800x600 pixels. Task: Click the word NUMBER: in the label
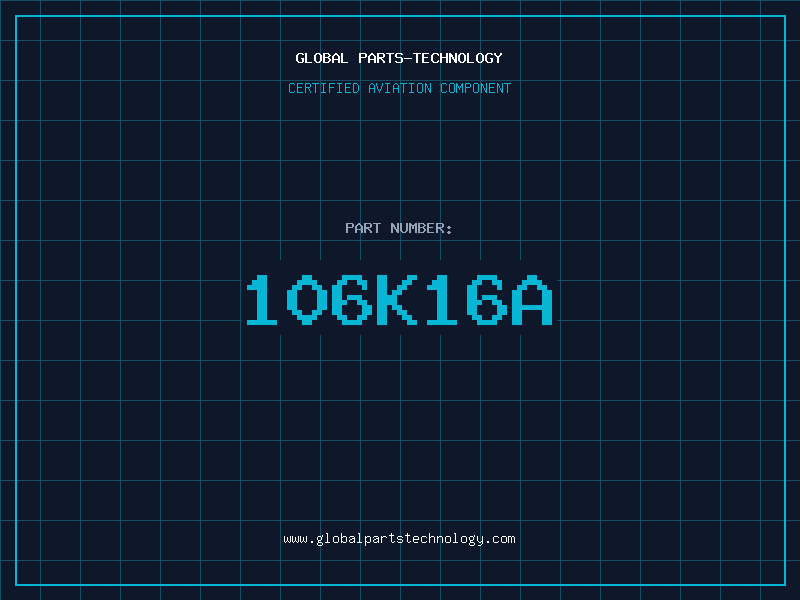(422, 229)
